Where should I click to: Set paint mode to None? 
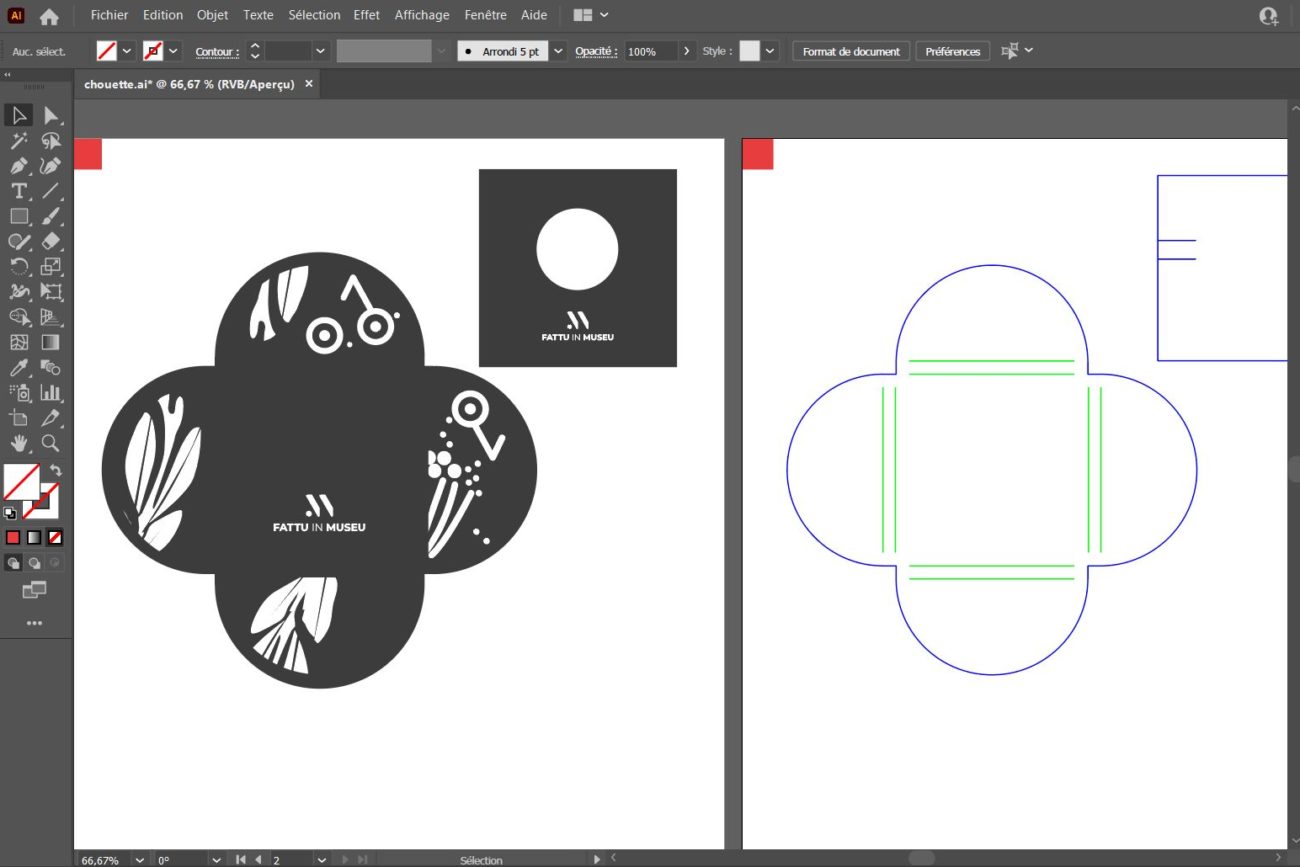click(55, 537)
